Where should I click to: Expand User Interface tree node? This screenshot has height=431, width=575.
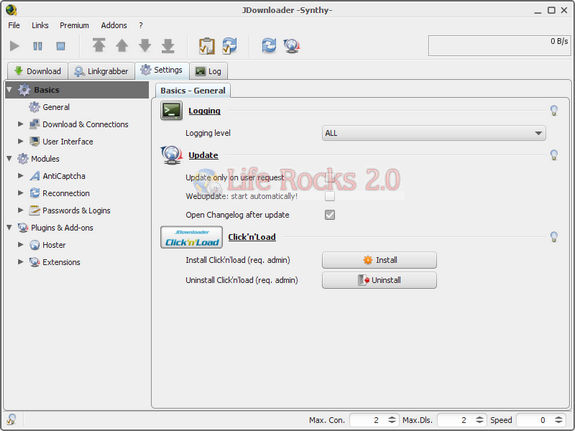[21, 141]
